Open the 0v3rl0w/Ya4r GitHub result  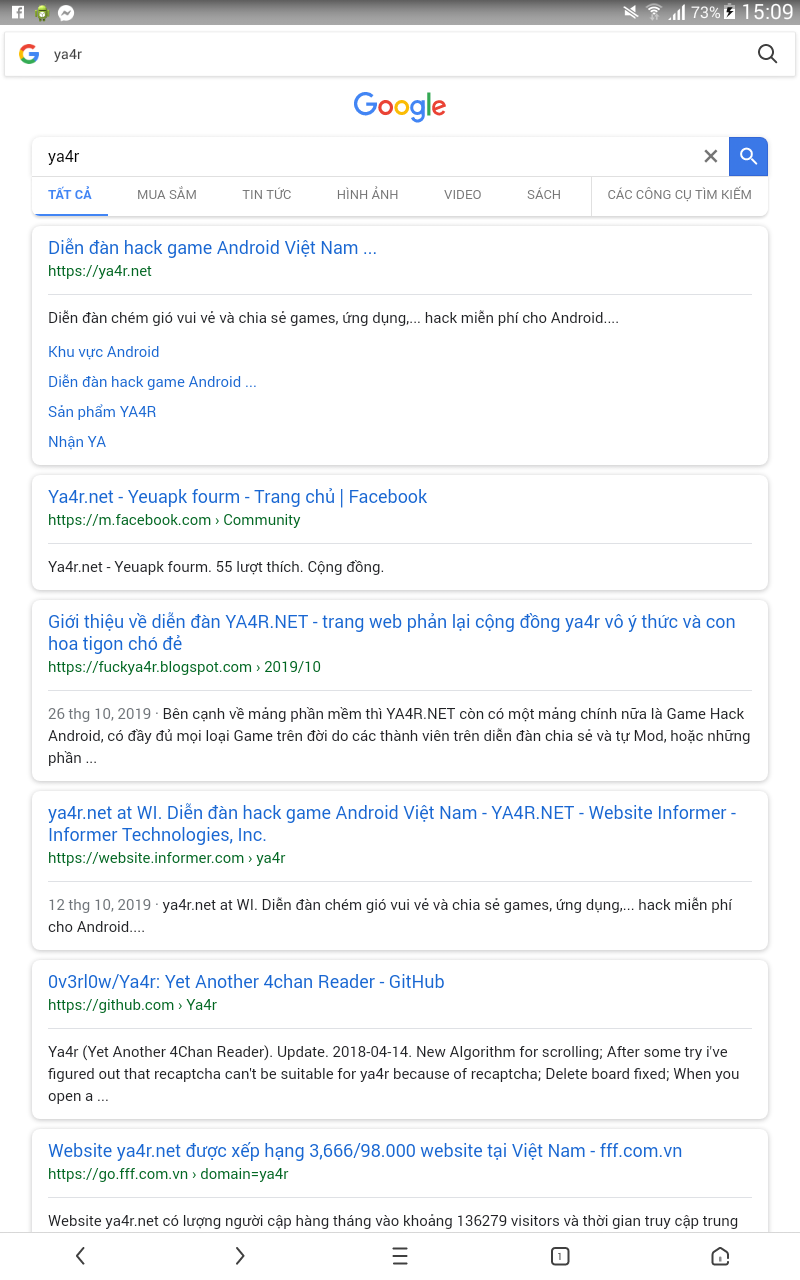246,982
